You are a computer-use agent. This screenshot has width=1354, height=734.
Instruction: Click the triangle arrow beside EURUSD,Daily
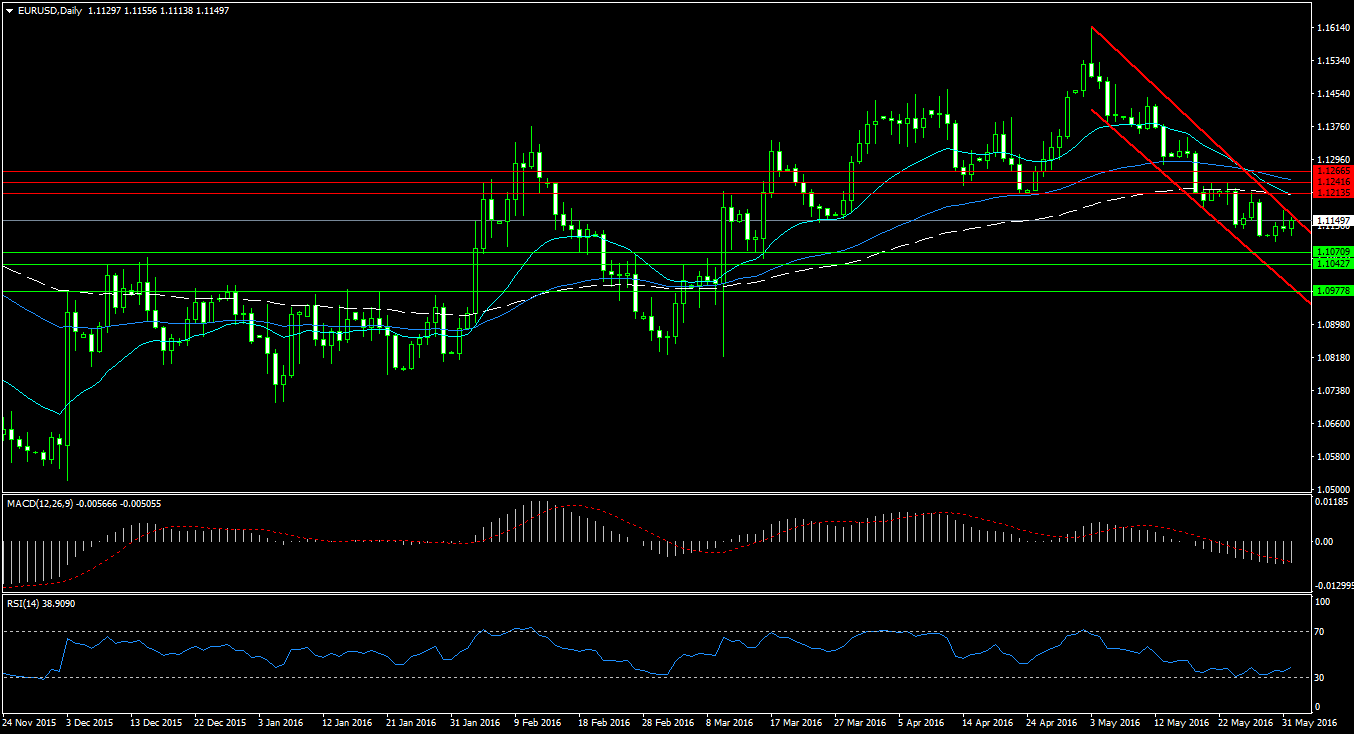pos(9,10)
